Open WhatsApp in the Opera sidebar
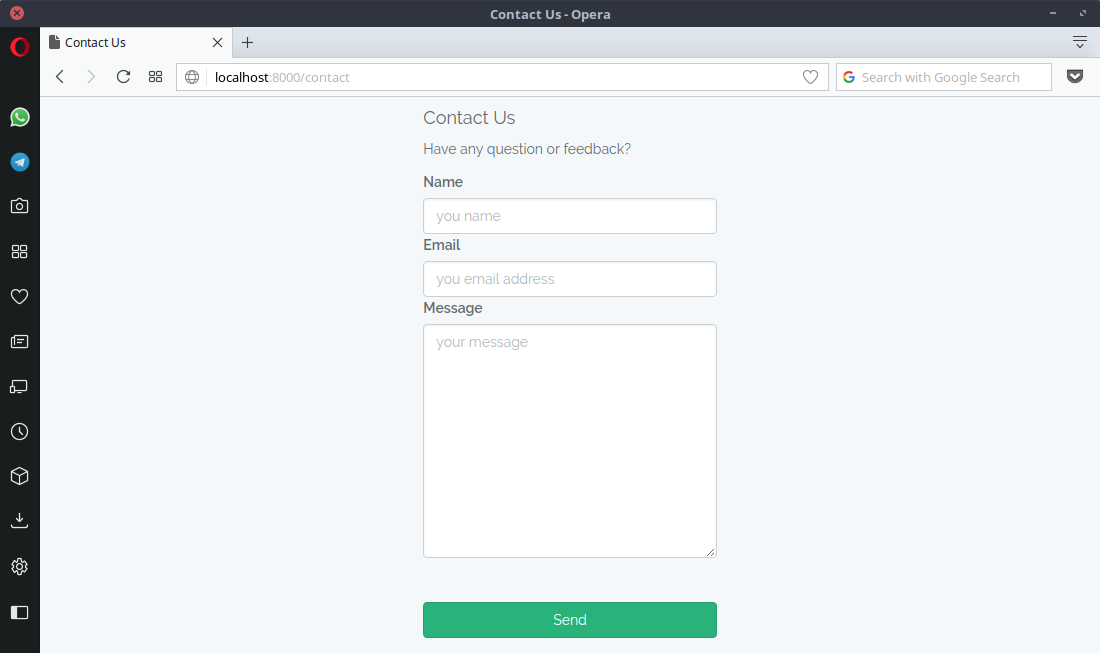This screenshot has height=653, width=1100. [19, 117]
